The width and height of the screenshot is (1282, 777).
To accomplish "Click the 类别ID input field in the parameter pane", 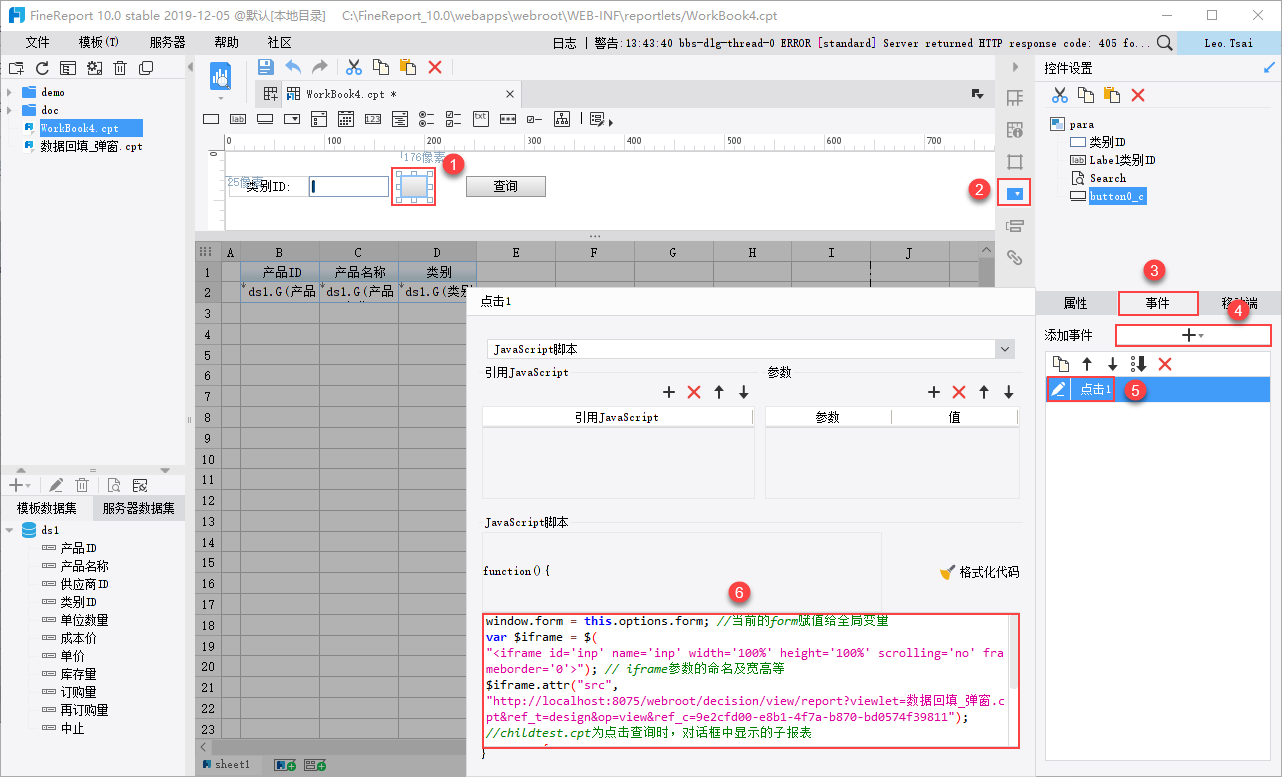I will click(348, 186).
